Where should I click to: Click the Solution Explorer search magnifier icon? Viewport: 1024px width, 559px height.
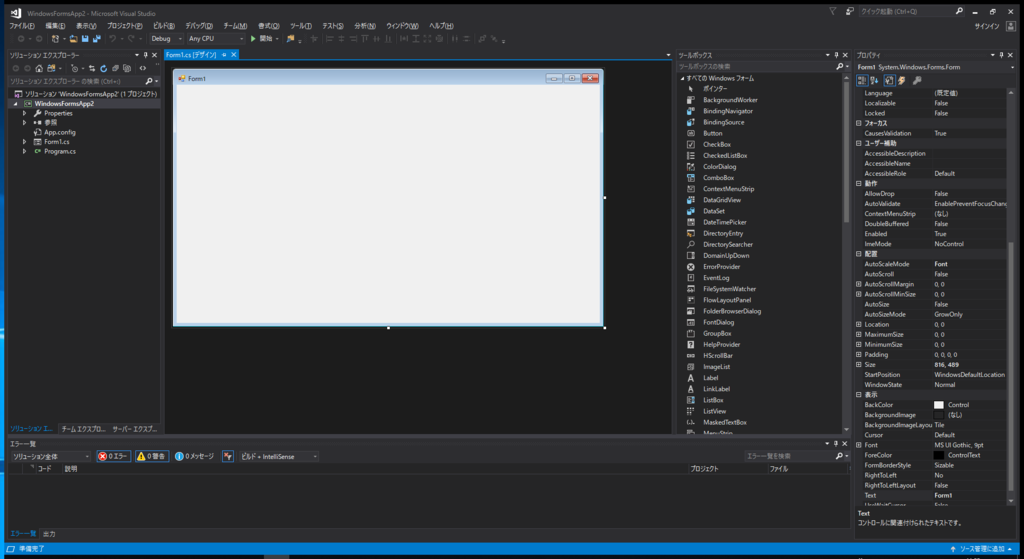(149, 82)
